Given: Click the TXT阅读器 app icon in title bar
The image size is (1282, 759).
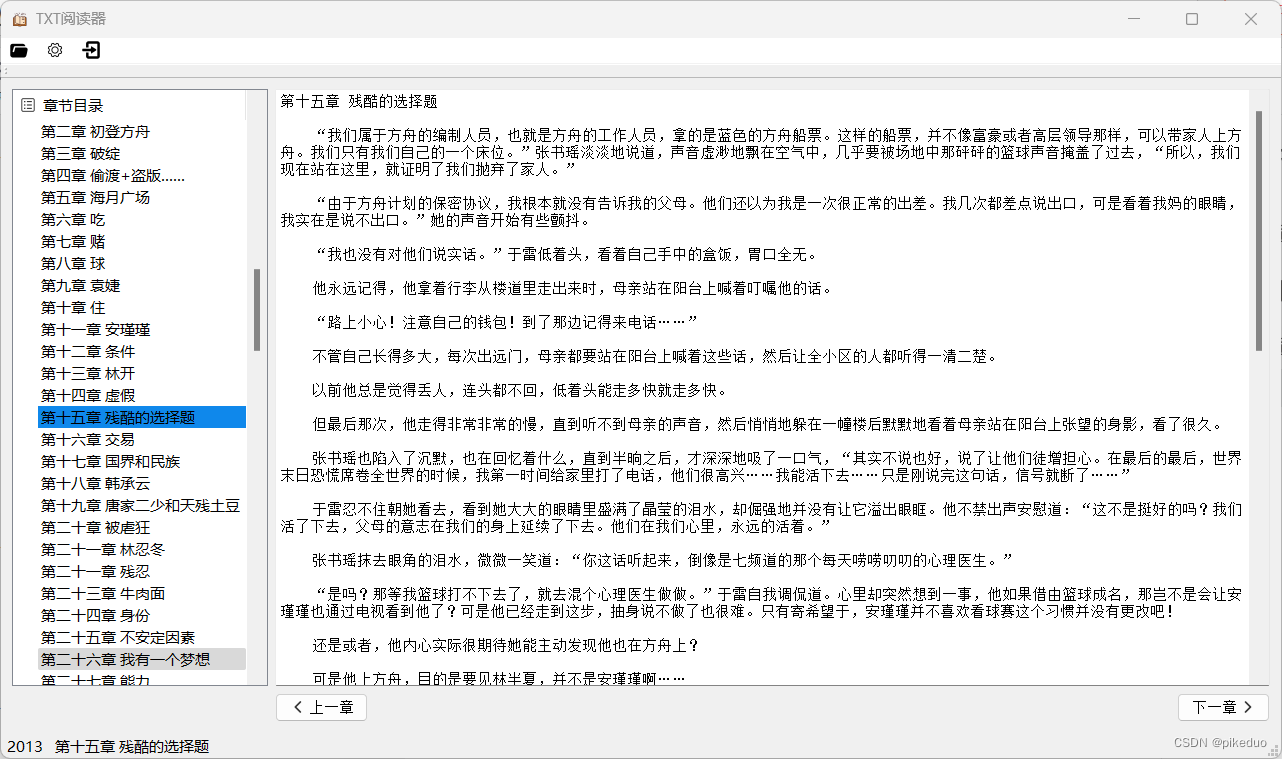Looking at the screenshot, I should 20,19.
